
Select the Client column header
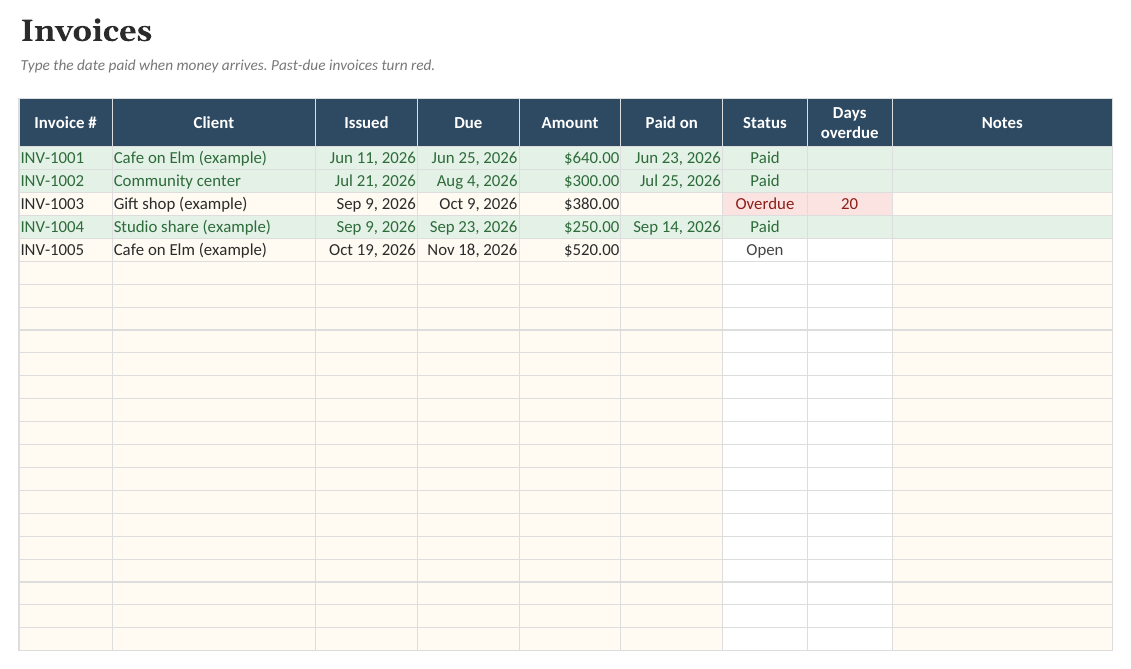point(214,123)
